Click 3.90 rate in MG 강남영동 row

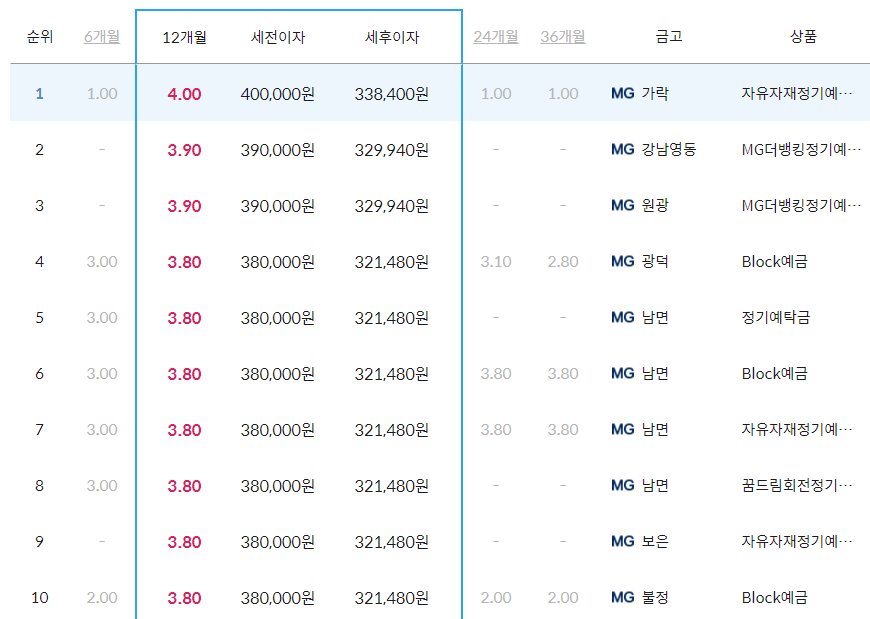coord(184,150)
